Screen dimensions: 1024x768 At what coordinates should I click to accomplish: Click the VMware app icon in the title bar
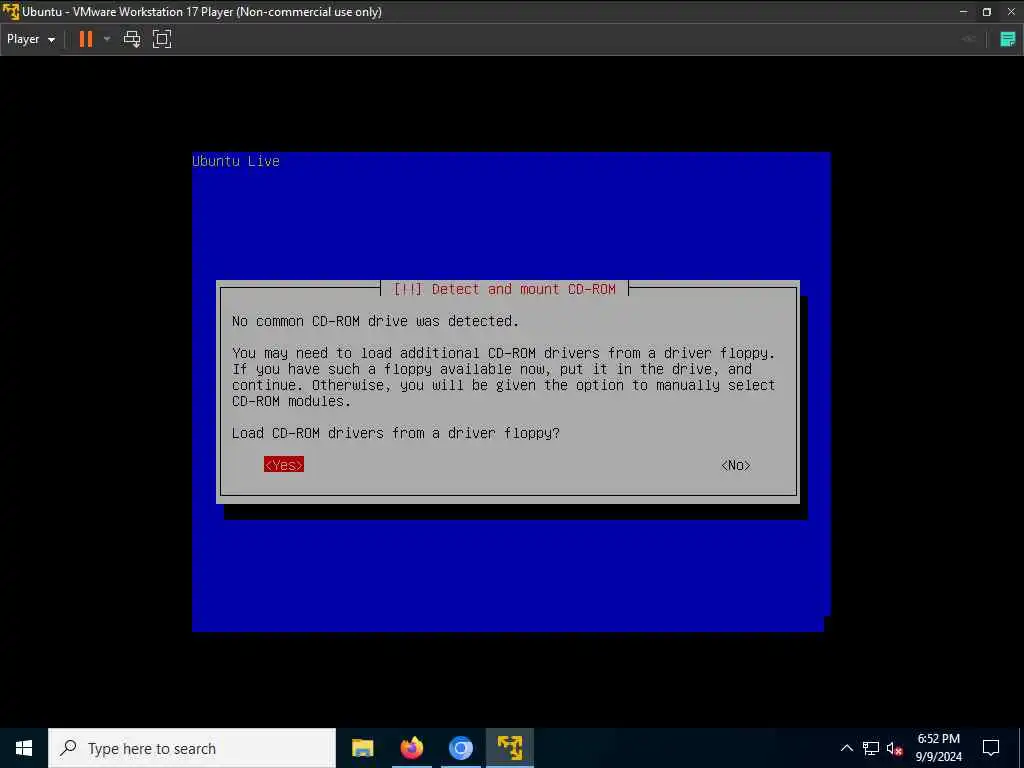coord(10,12)
